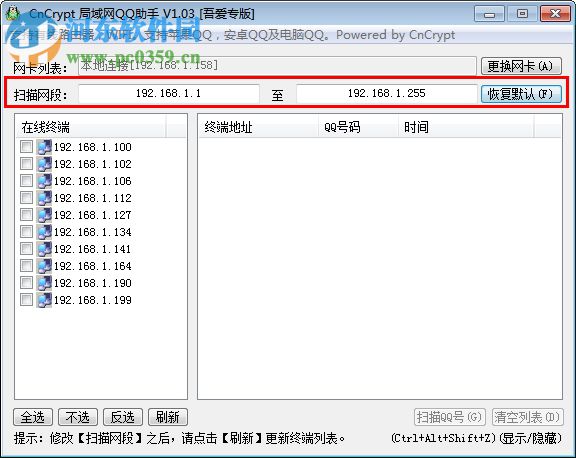
Task: Select the checkbox for 192.168.1.141
Action: tap(26, 249)
